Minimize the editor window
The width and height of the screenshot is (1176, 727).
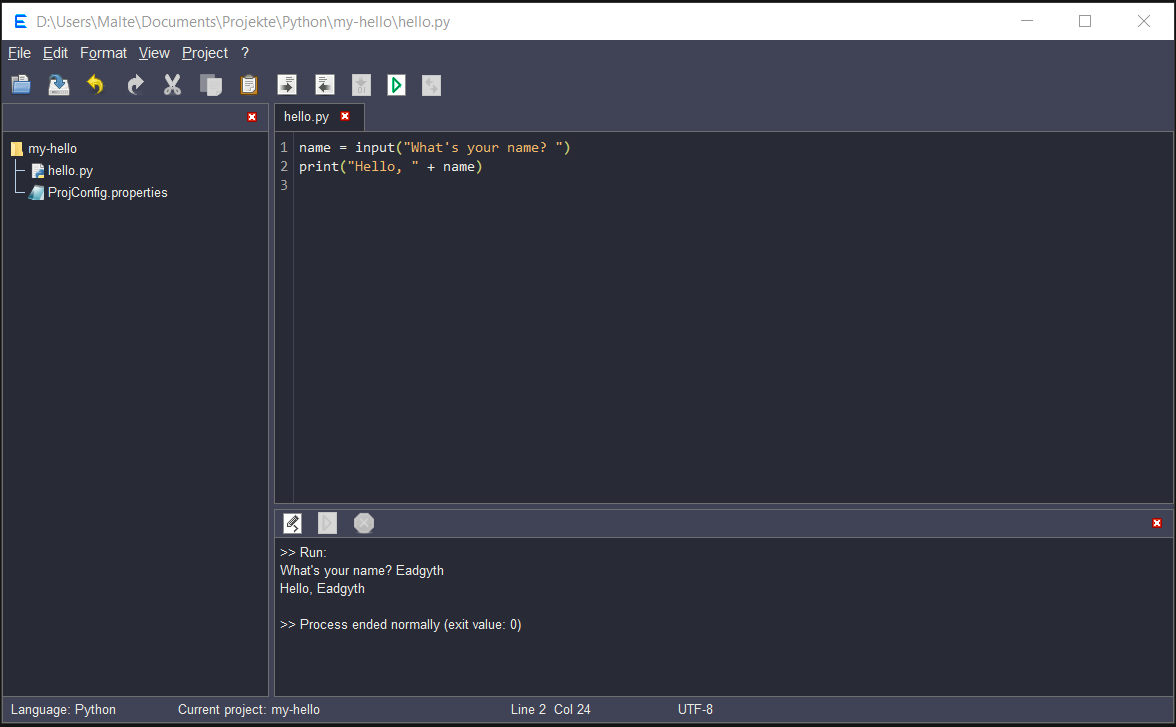point(1027,21)
